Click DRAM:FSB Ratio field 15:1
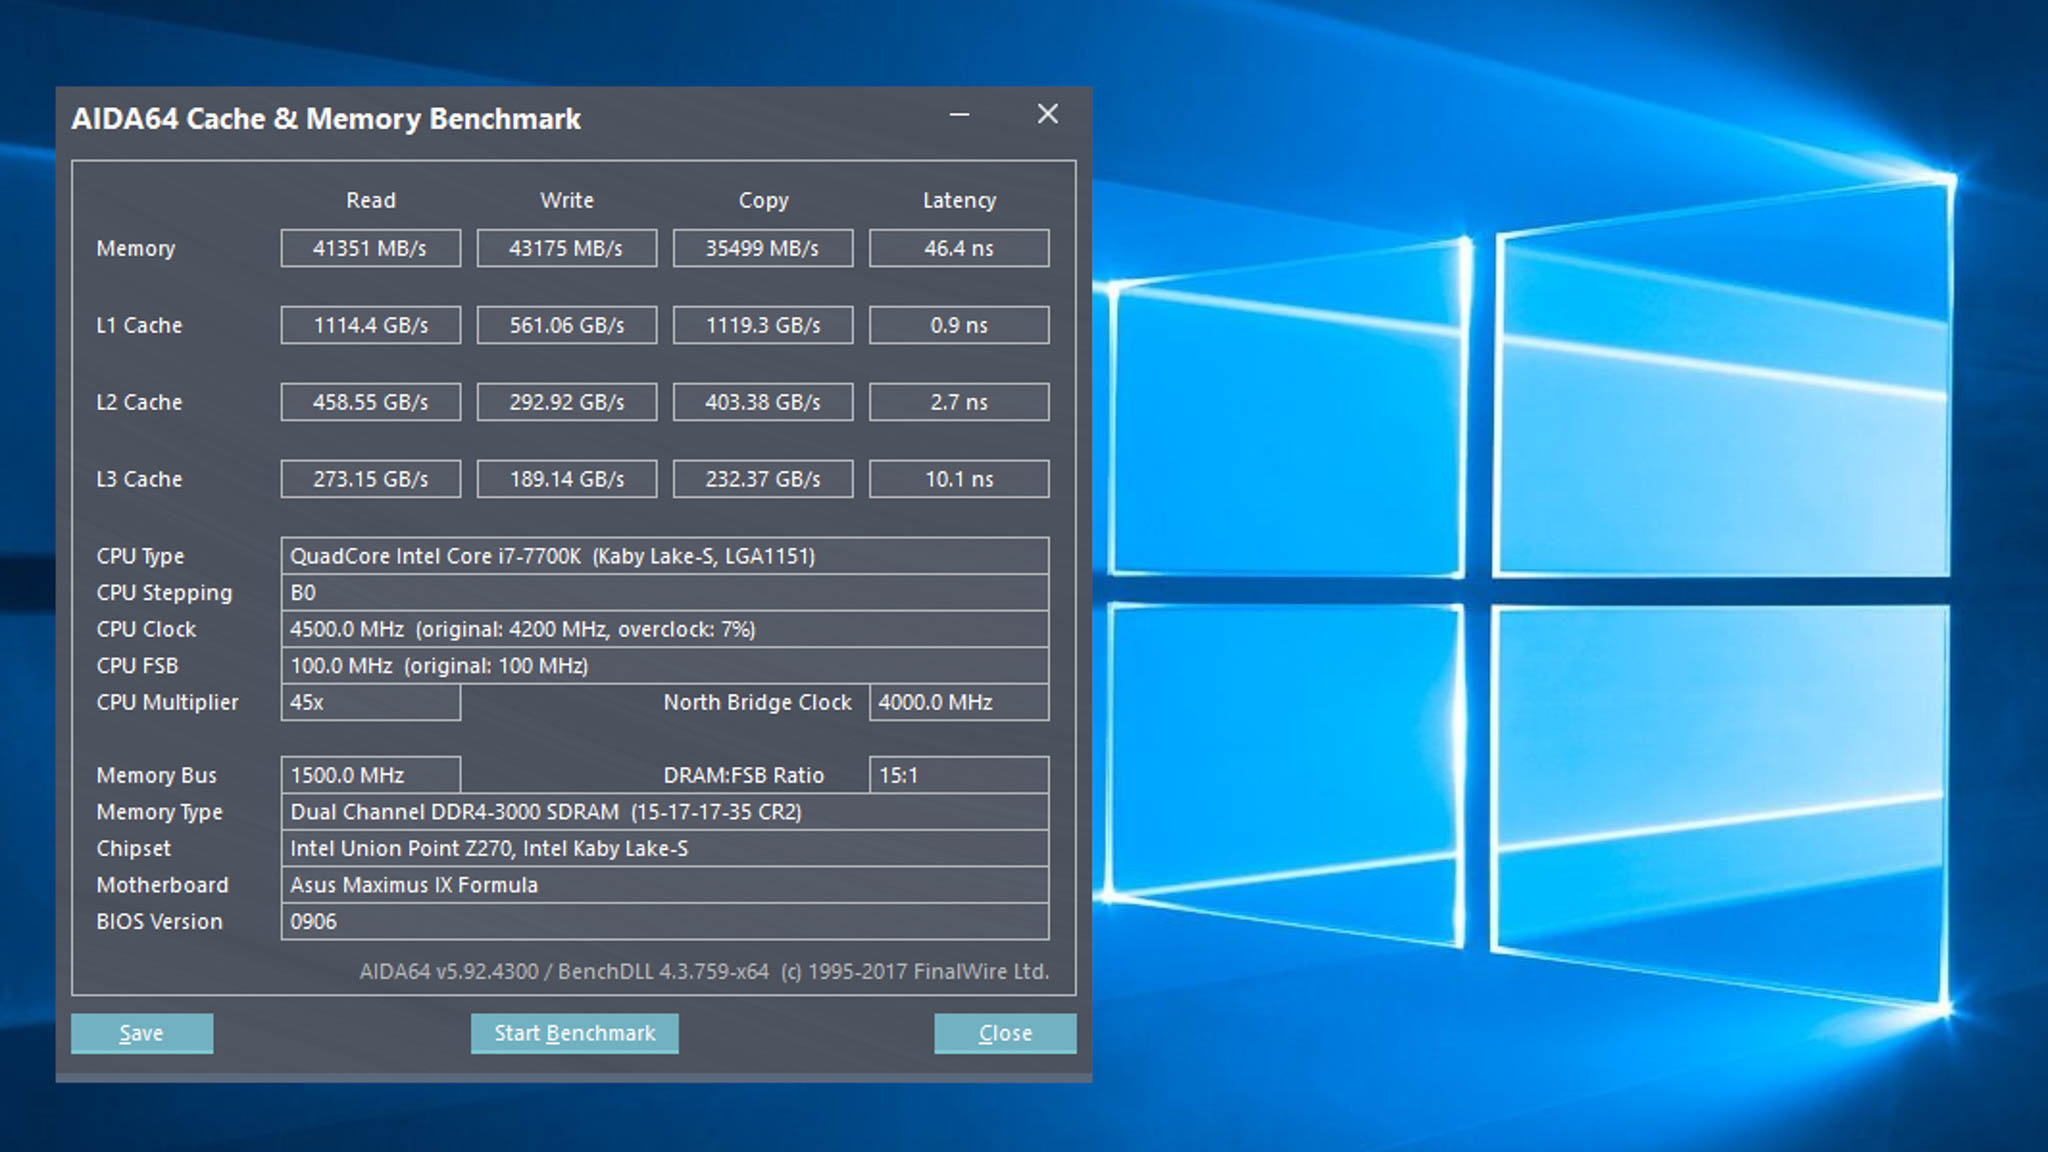Screen dimensions: 2048x1152 click(x=958, y=775)
